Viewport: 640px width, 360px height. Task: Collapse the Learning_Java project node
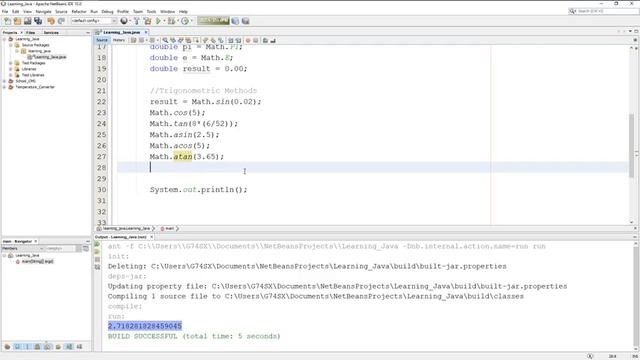[x=5, y=39]
